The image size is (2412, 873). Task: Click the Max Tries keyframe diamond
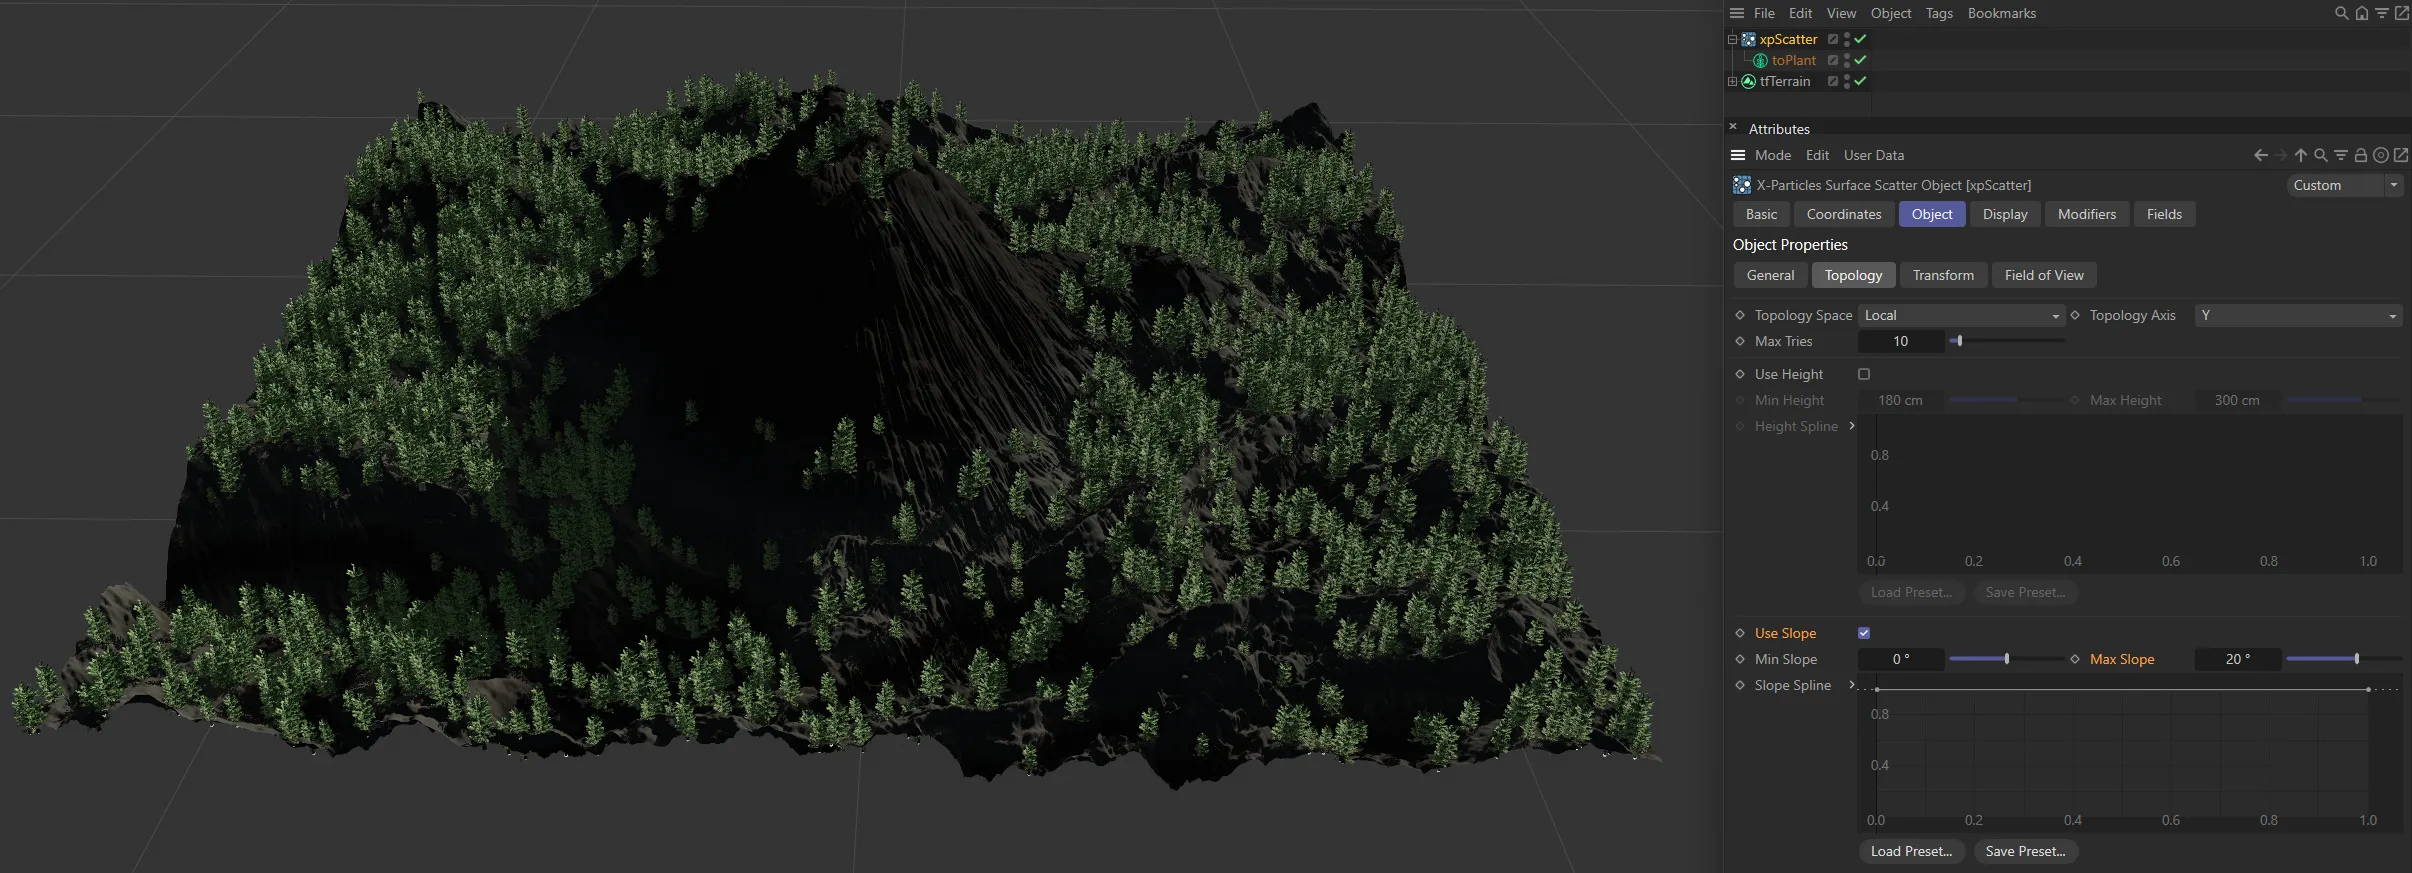point(1740,341)
